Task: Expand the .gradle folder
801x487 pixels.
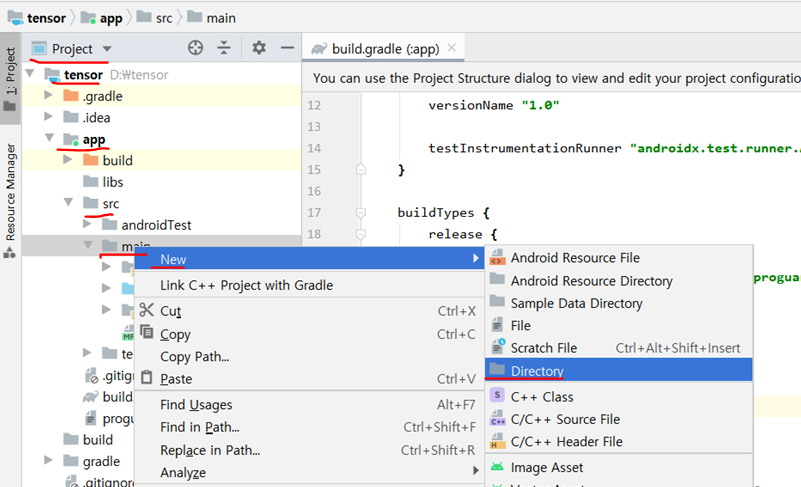Action: click(49, 96)
